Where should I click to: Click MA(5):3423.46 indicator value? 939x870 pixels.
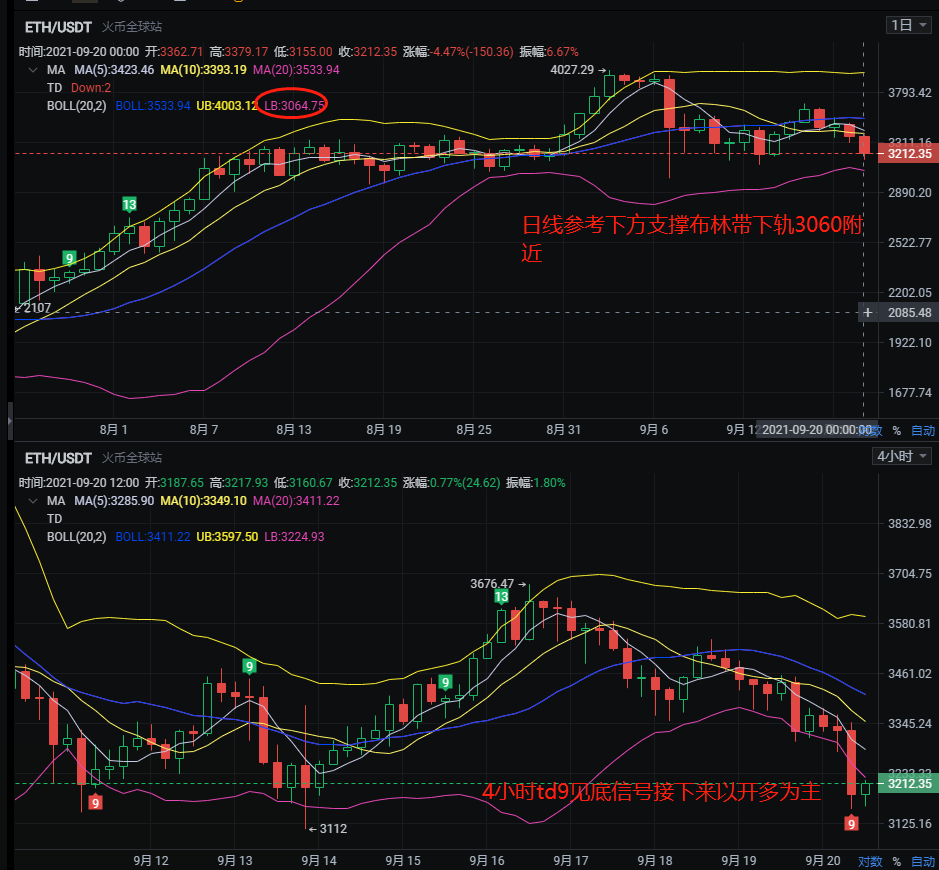(x=114, y=69)
